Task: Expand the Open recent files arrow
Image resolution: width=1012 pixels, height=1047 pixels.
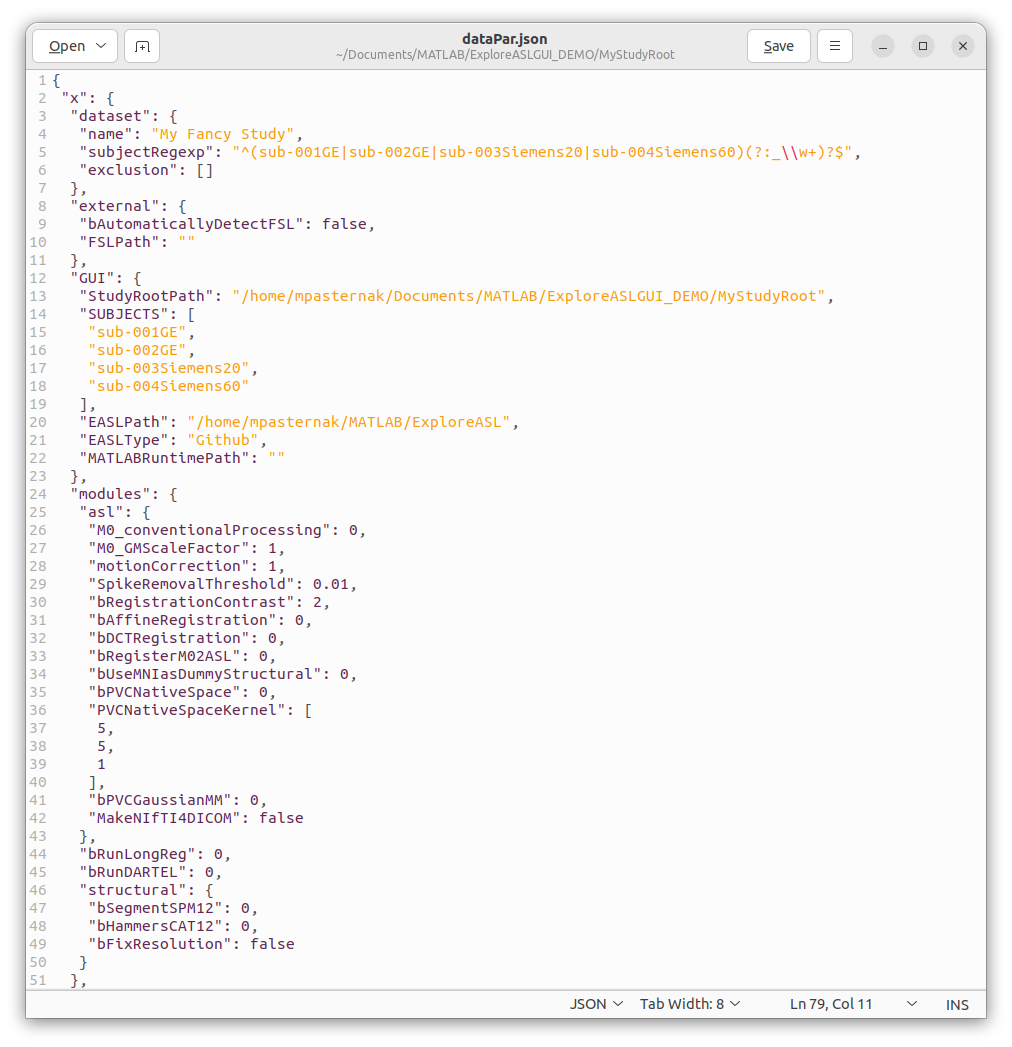Action: coord(101,46)
